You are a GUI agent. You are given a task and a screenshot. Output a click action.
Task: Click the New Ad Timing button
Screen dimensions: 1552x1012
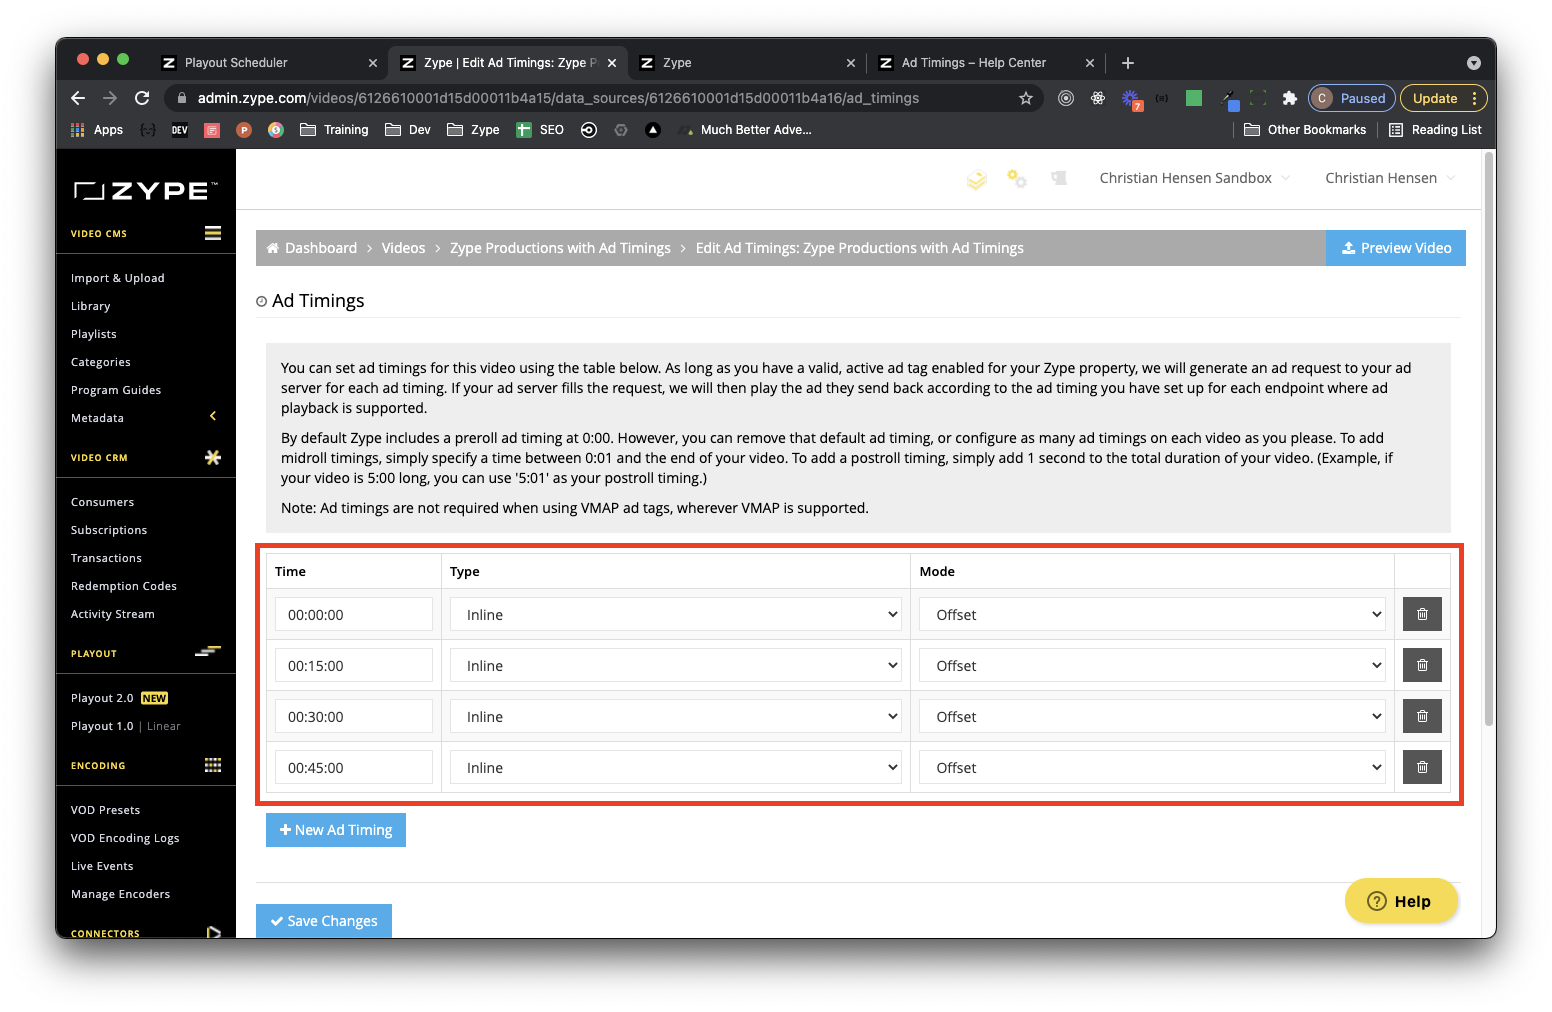336,830
